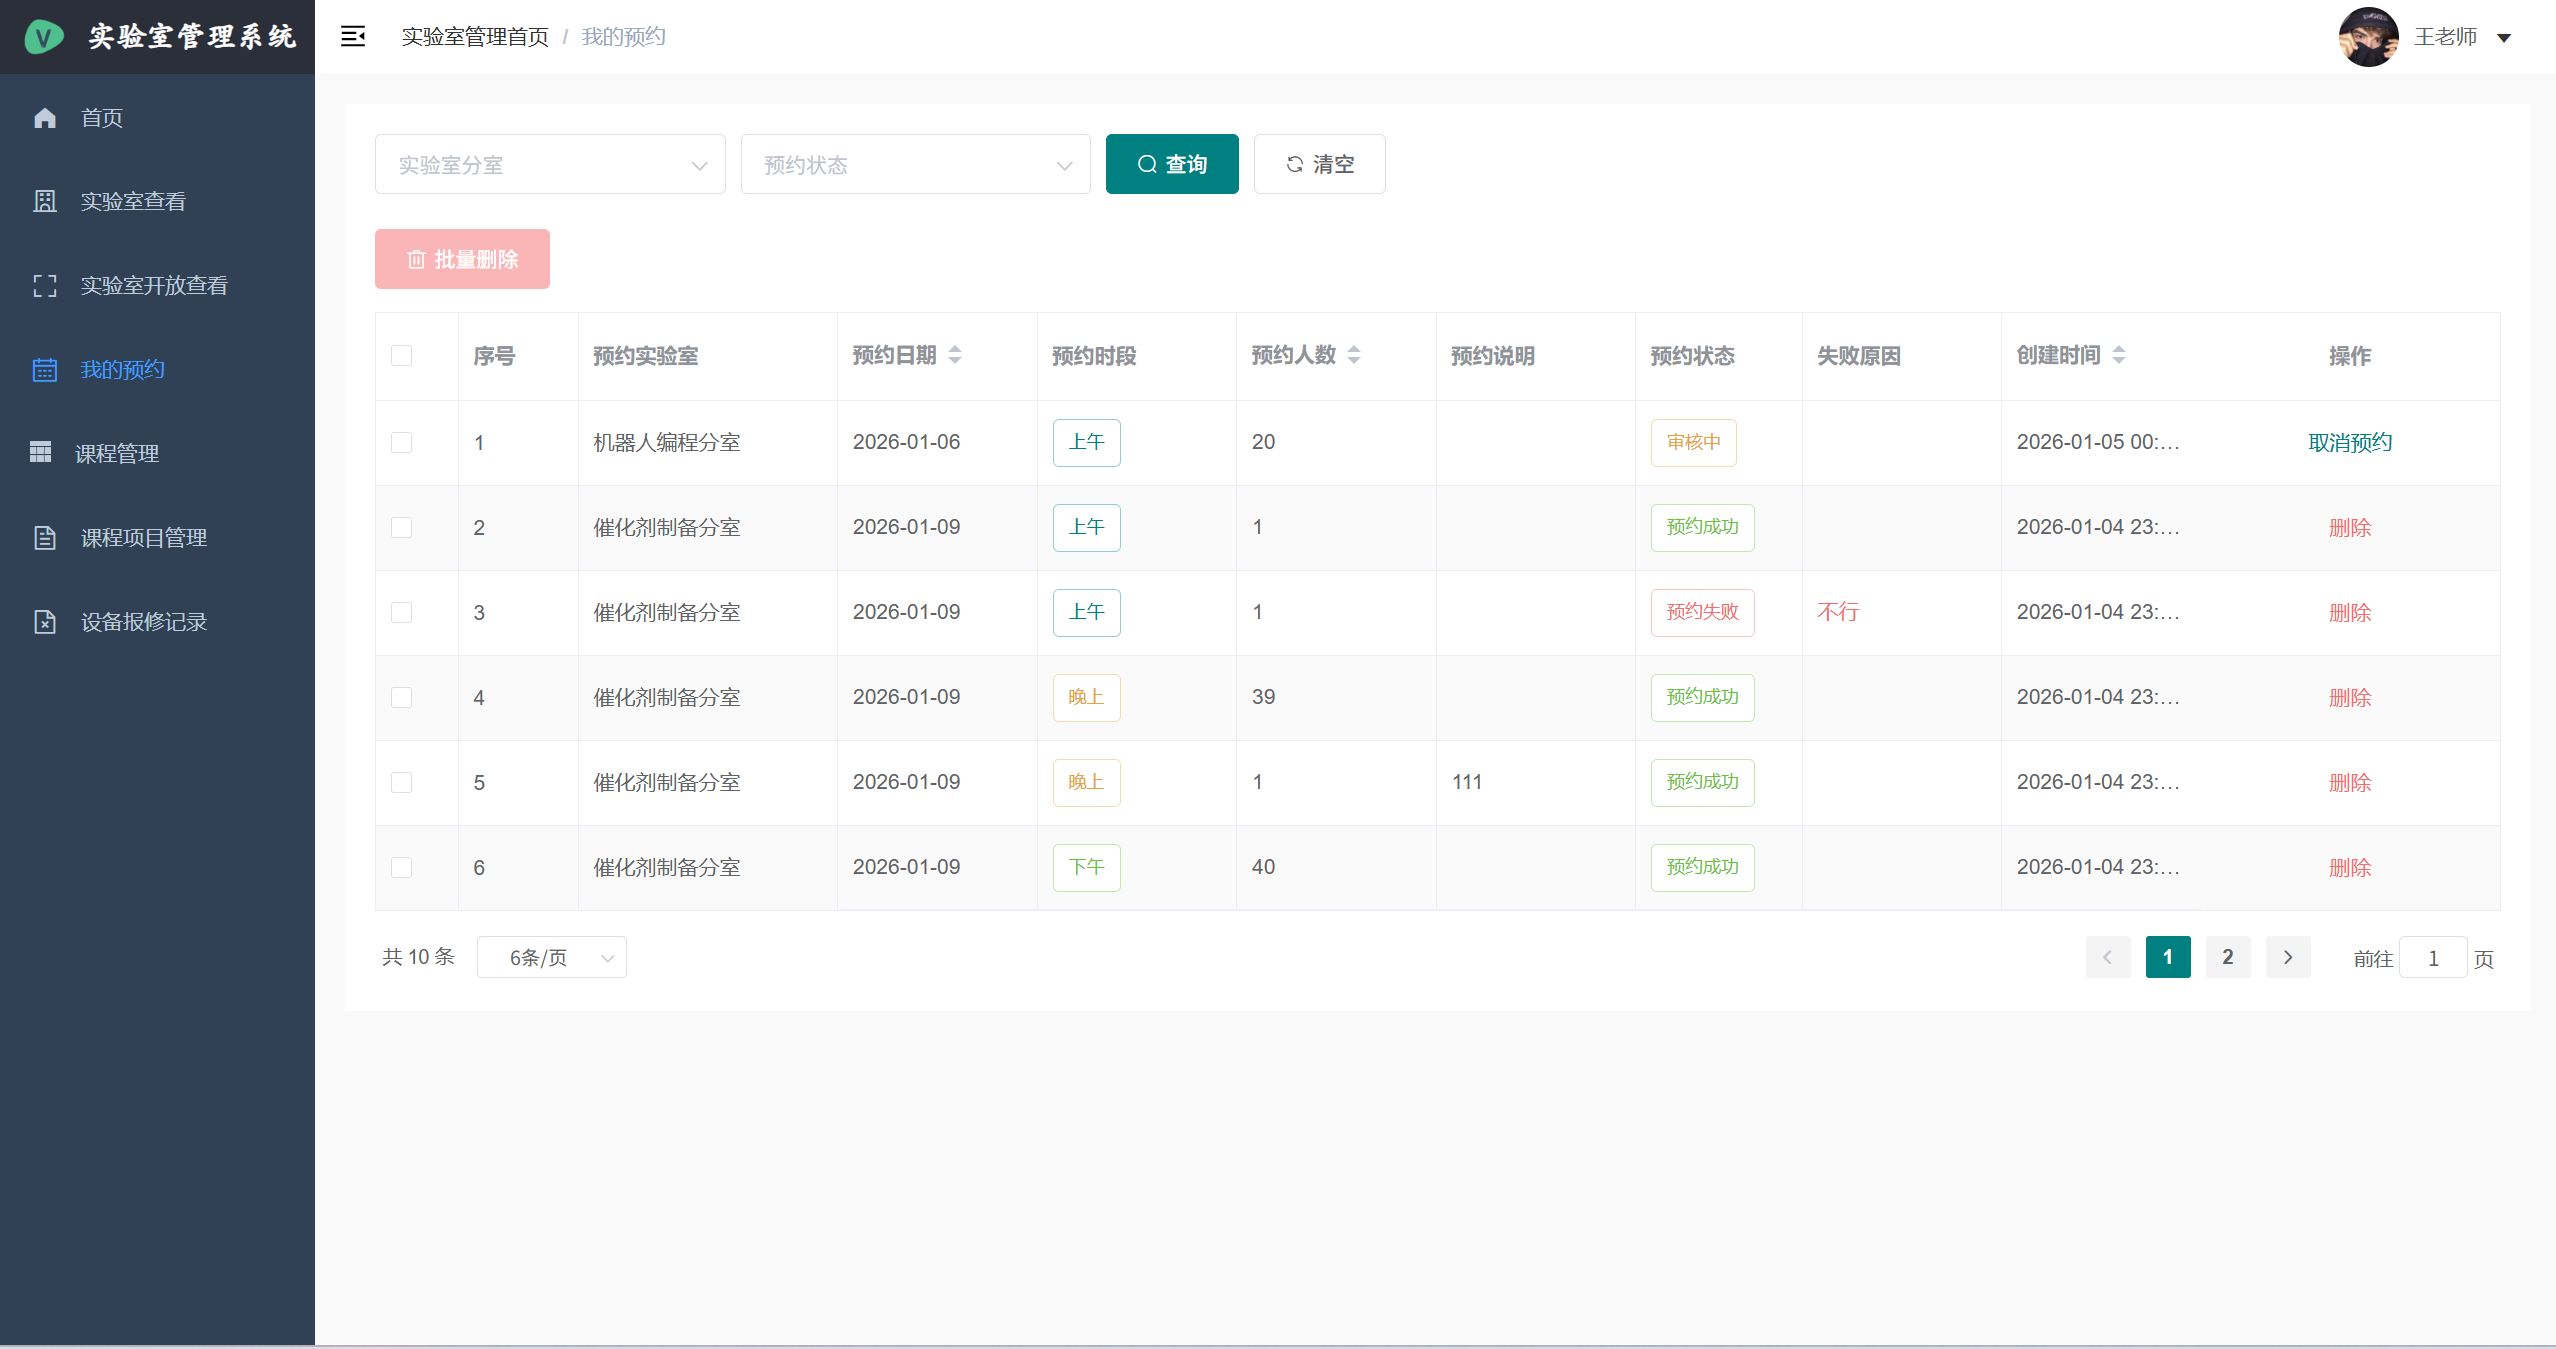Open 实验室开放查看 in the sidebar menu
Screen dimensions: 2556x1349
point(154,286)
